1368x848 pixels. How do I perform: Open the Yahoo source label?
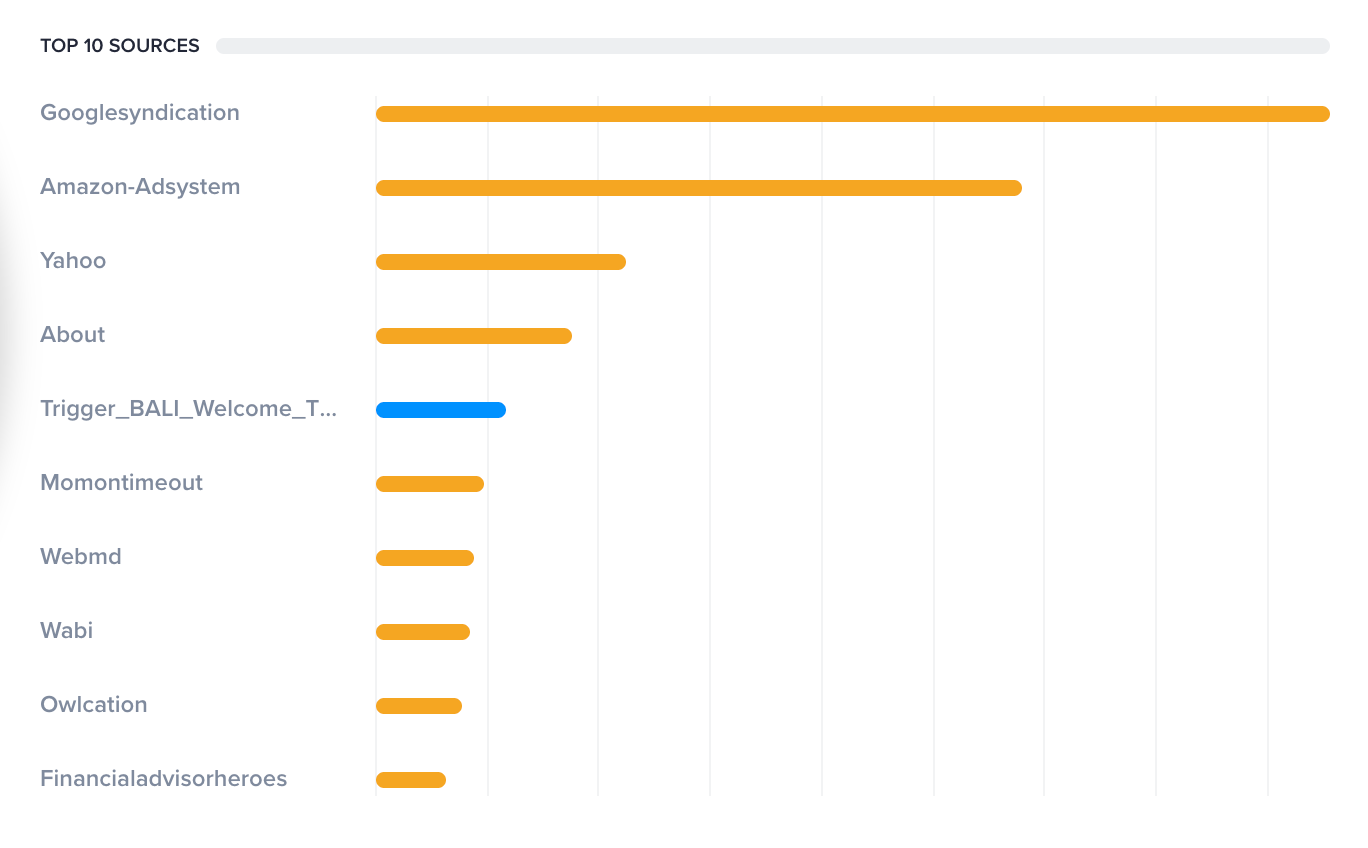(x=73, y=261)
